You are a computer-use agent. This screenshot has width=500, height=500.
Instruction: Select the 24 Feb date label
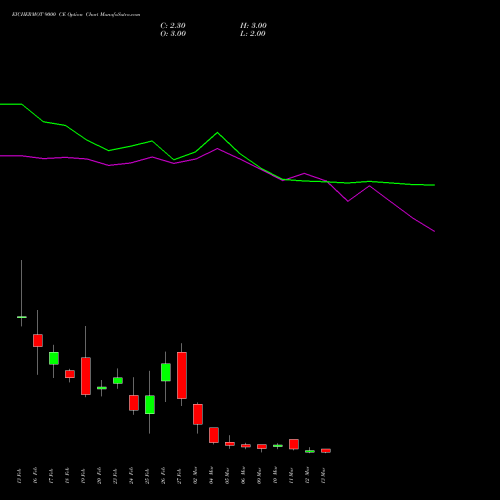point(131,475)
